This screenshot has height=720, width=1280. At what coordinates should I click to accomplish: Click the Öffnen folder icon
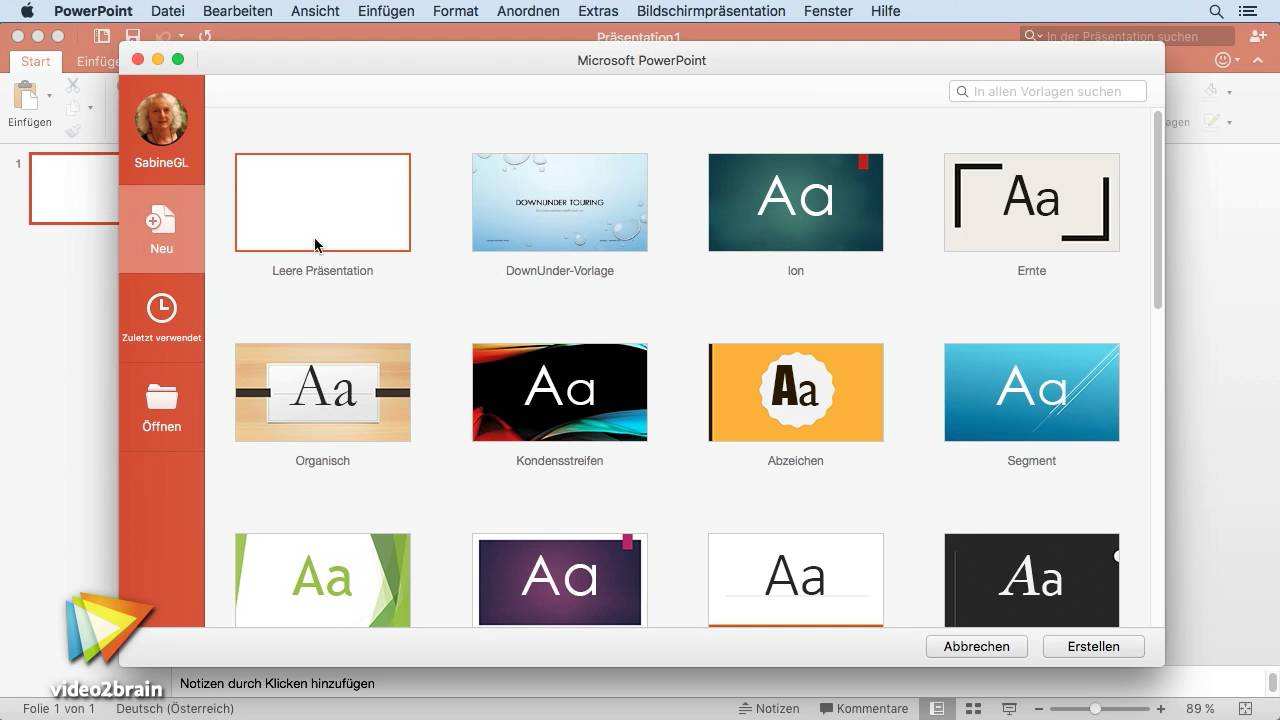click(x=161, y=397)
